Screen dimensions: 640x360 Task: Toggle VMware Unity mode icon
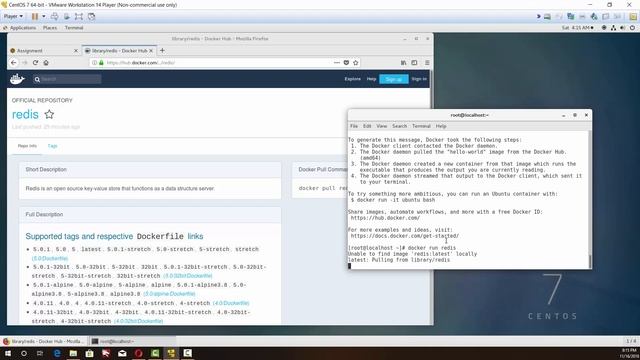[x=91, y=16]
